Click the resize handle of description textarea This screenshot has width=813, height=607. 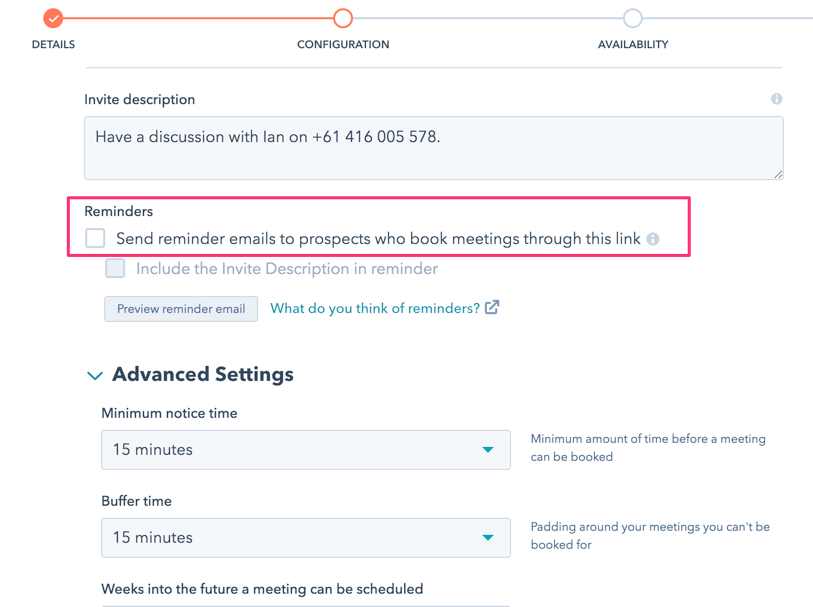[x=778, y=174]
